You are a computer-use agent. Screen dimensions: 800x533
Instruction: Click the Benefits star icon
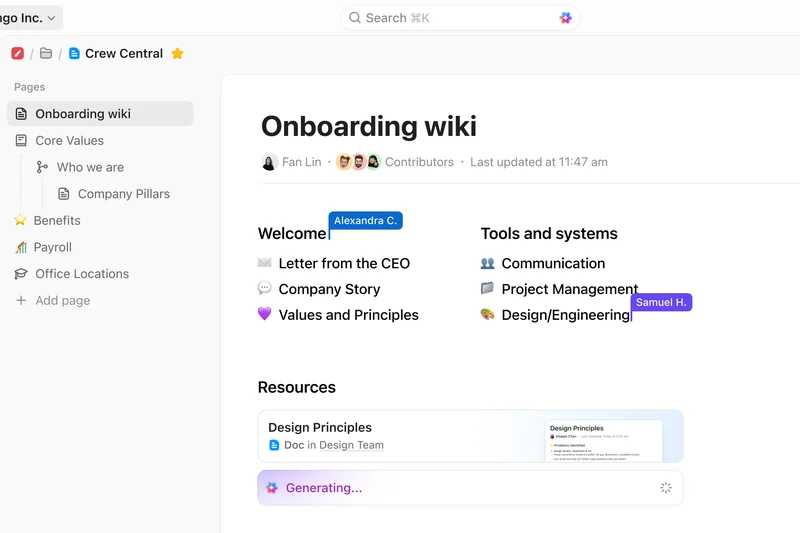[x=20, y=220]
